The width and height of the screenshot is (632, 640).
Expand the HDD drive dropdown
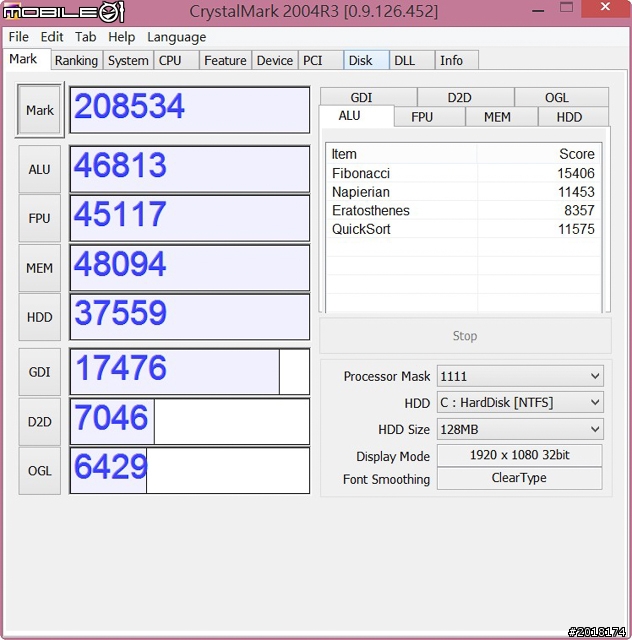(x=520, y=402)
